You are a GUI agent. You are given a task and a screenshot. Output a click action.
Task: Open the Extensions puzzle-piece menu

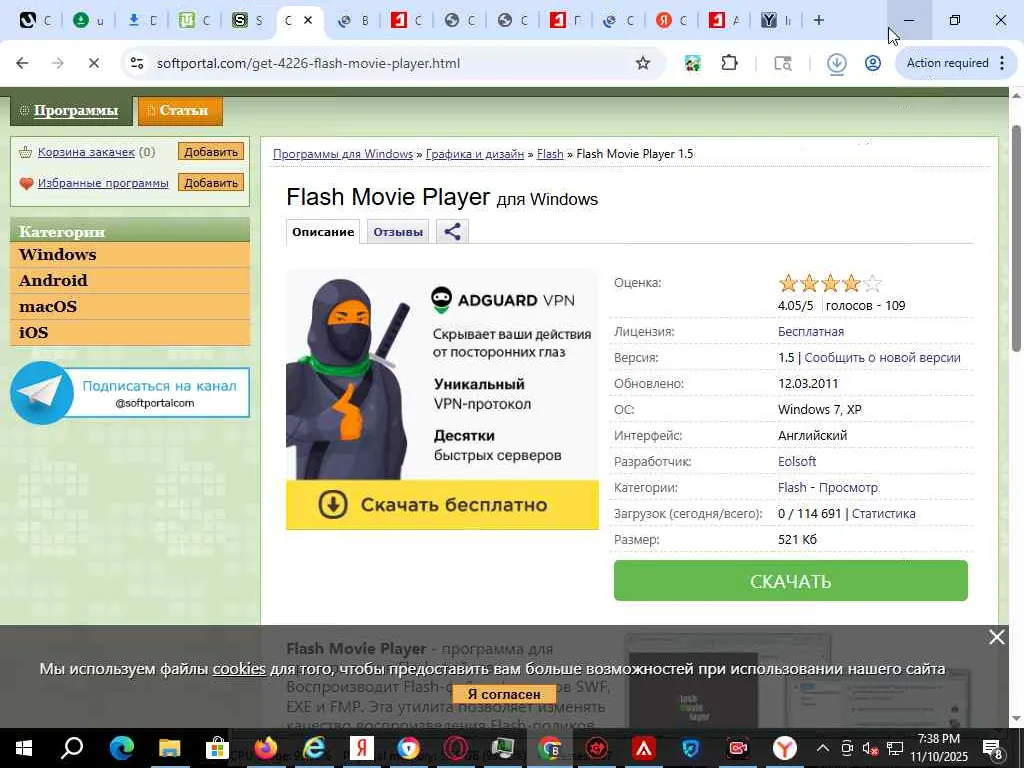point(729,63)
